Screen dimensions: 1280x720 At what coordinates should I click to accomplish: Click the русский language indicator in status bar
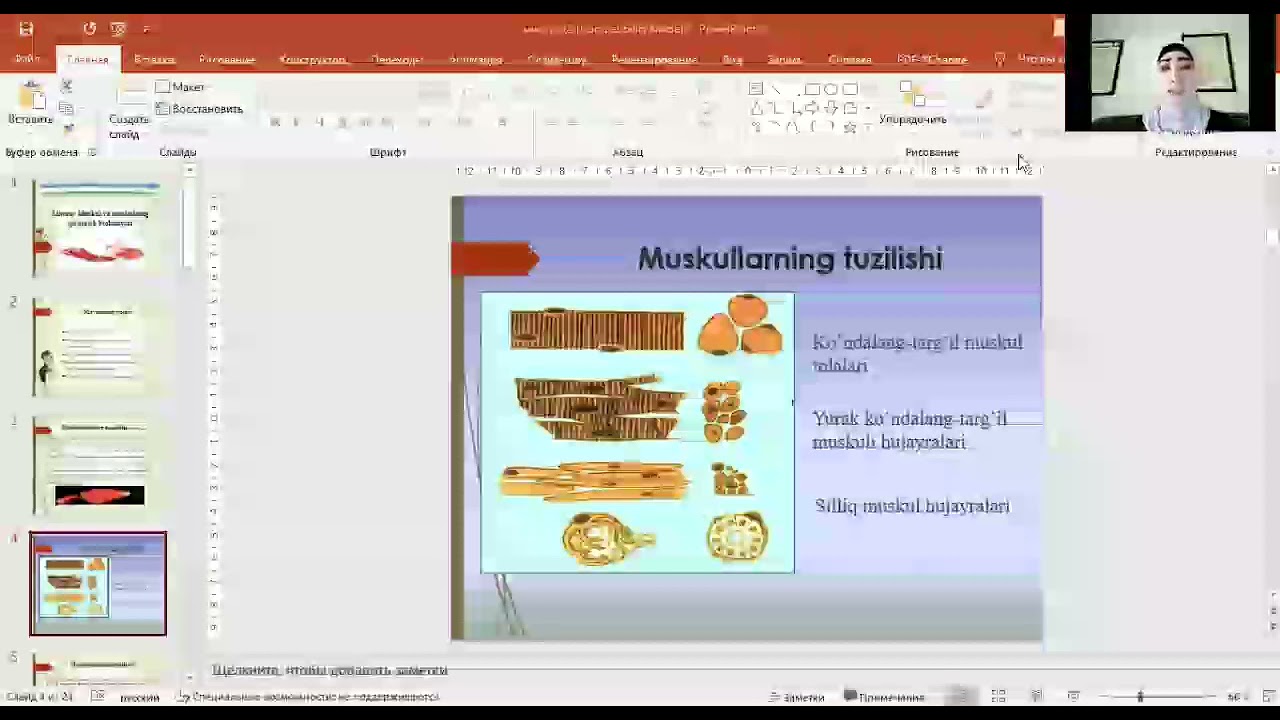(x=139, y=697)
